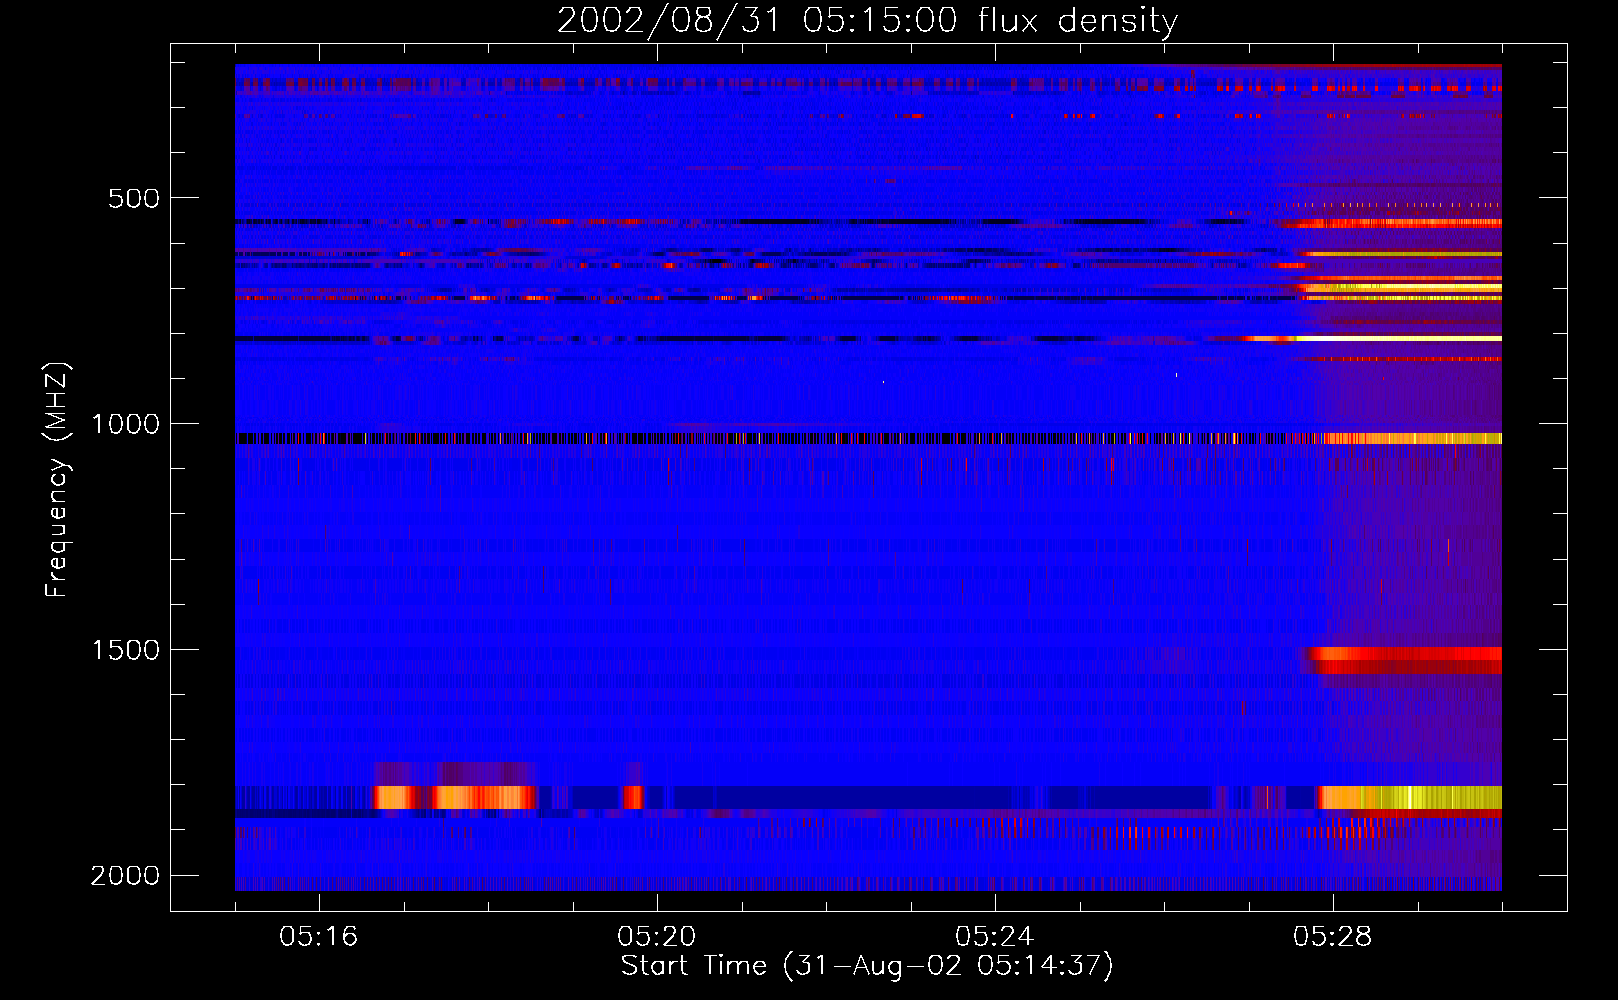Click the "Frequency (MHZ)" y-axis label
The height and width of the screenshot is (1000, 1618).
pos(58,480)
